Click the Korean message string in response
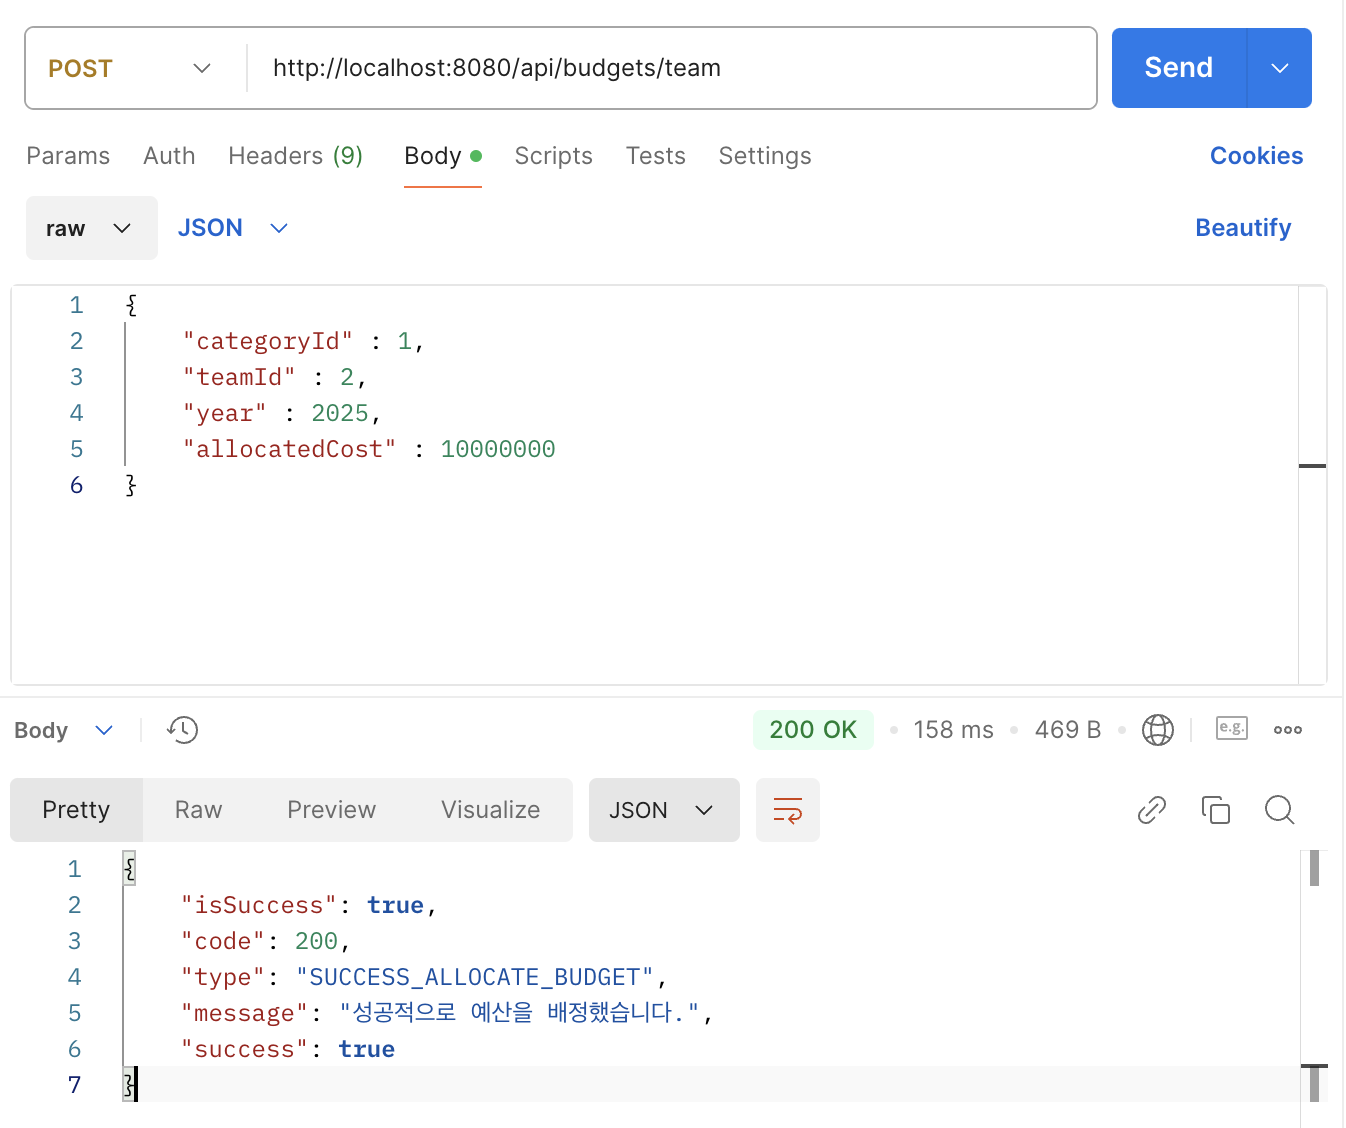This screenshot has width=1346, height=1128. pos(520,1013)
